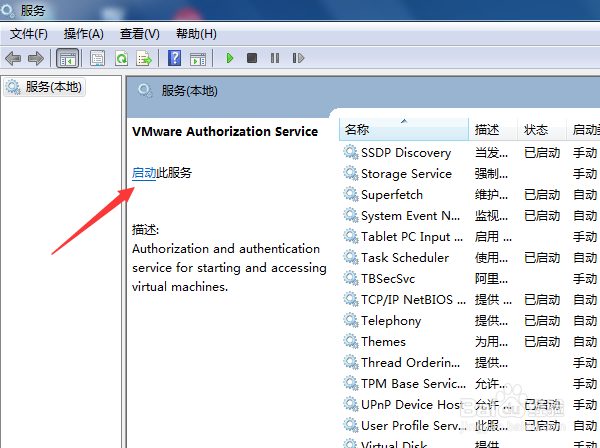600x448 pixels.
Task: Click the gear icon beside Superfetch
Action: point(350,194)
